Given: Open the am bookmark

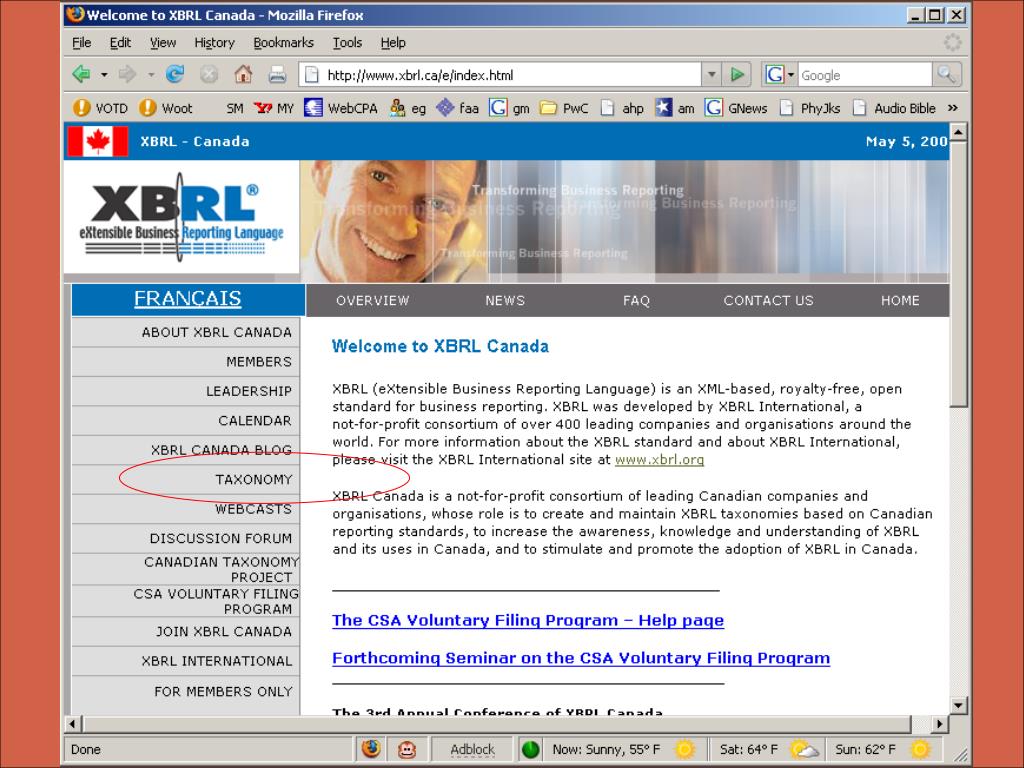Looking at the screenshot, I should pyautogui.click(x=675, y=108).
